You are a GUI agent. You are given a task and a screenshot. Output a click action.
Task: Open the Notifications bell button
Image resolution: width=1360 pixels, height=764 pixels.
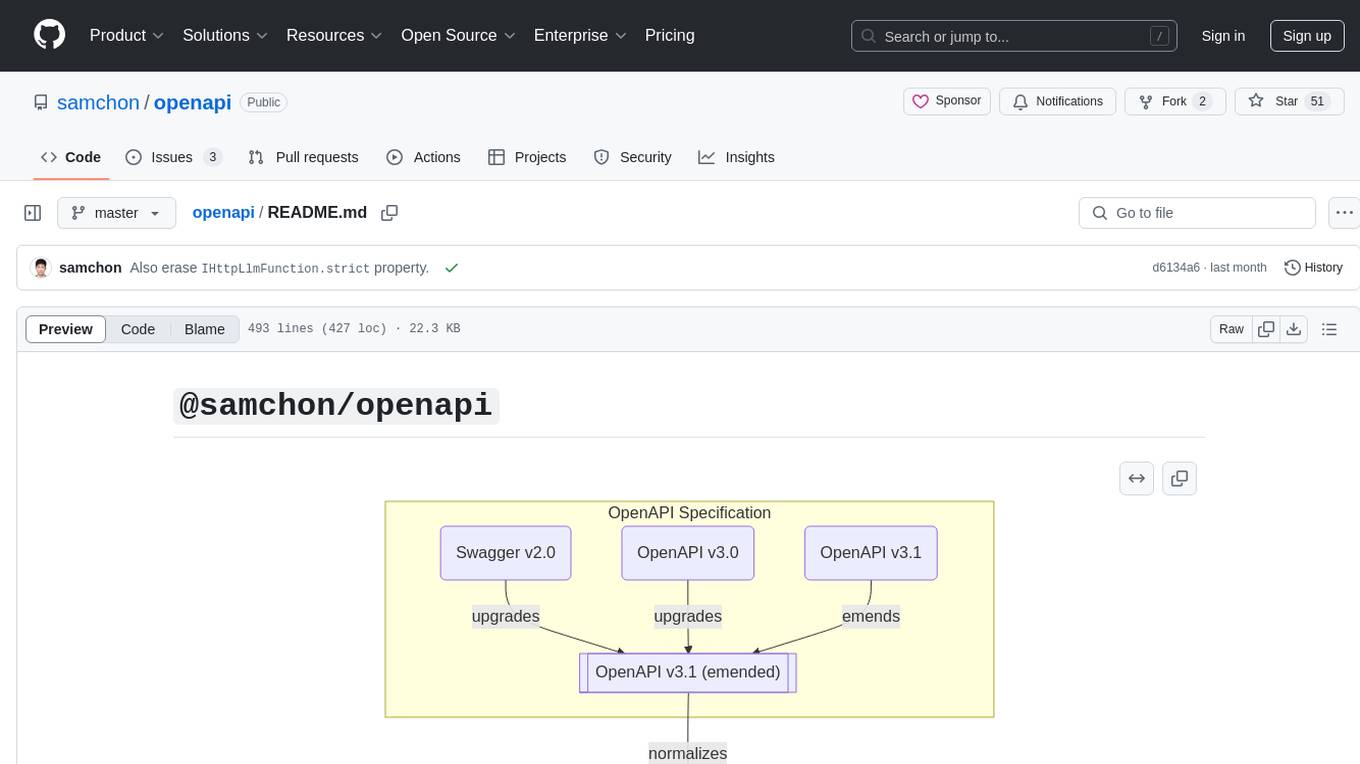(1058, 101)
